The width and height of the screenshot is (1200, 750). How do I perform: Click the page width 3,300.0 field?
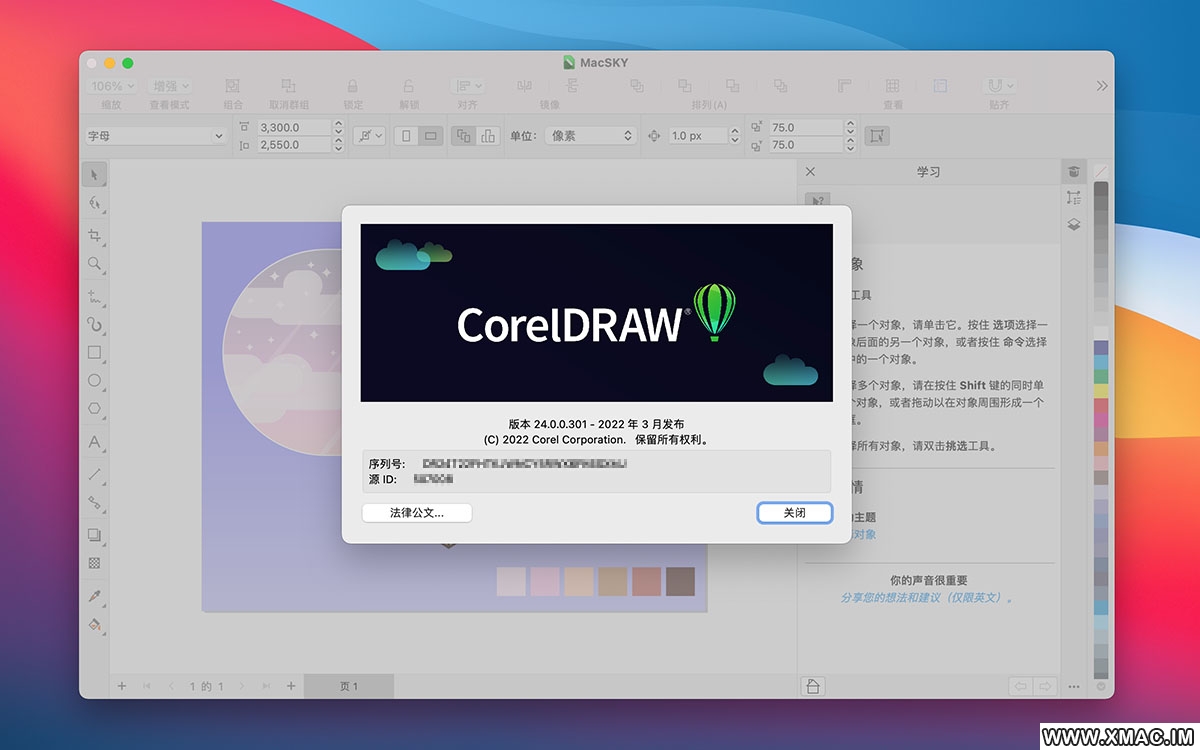pyautogui.click(x=294, y=128)
